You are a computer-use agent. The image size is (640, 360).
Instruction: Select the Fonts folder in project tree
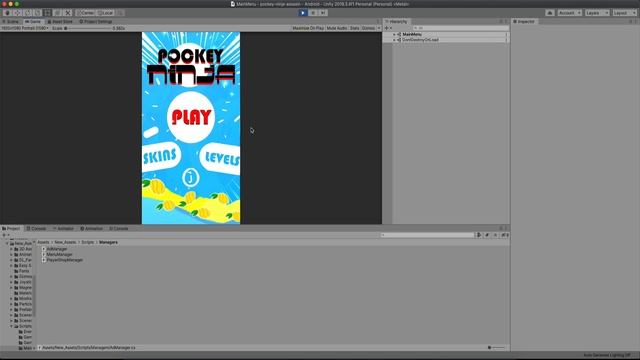pos(22,271)
